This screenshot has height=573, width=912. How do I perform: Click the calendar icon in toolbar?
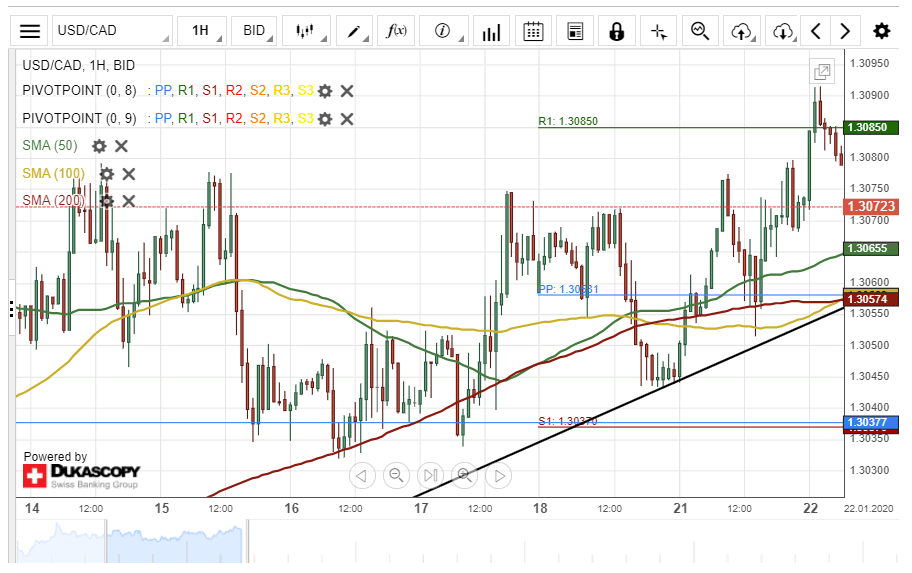[x=534, y=31]
